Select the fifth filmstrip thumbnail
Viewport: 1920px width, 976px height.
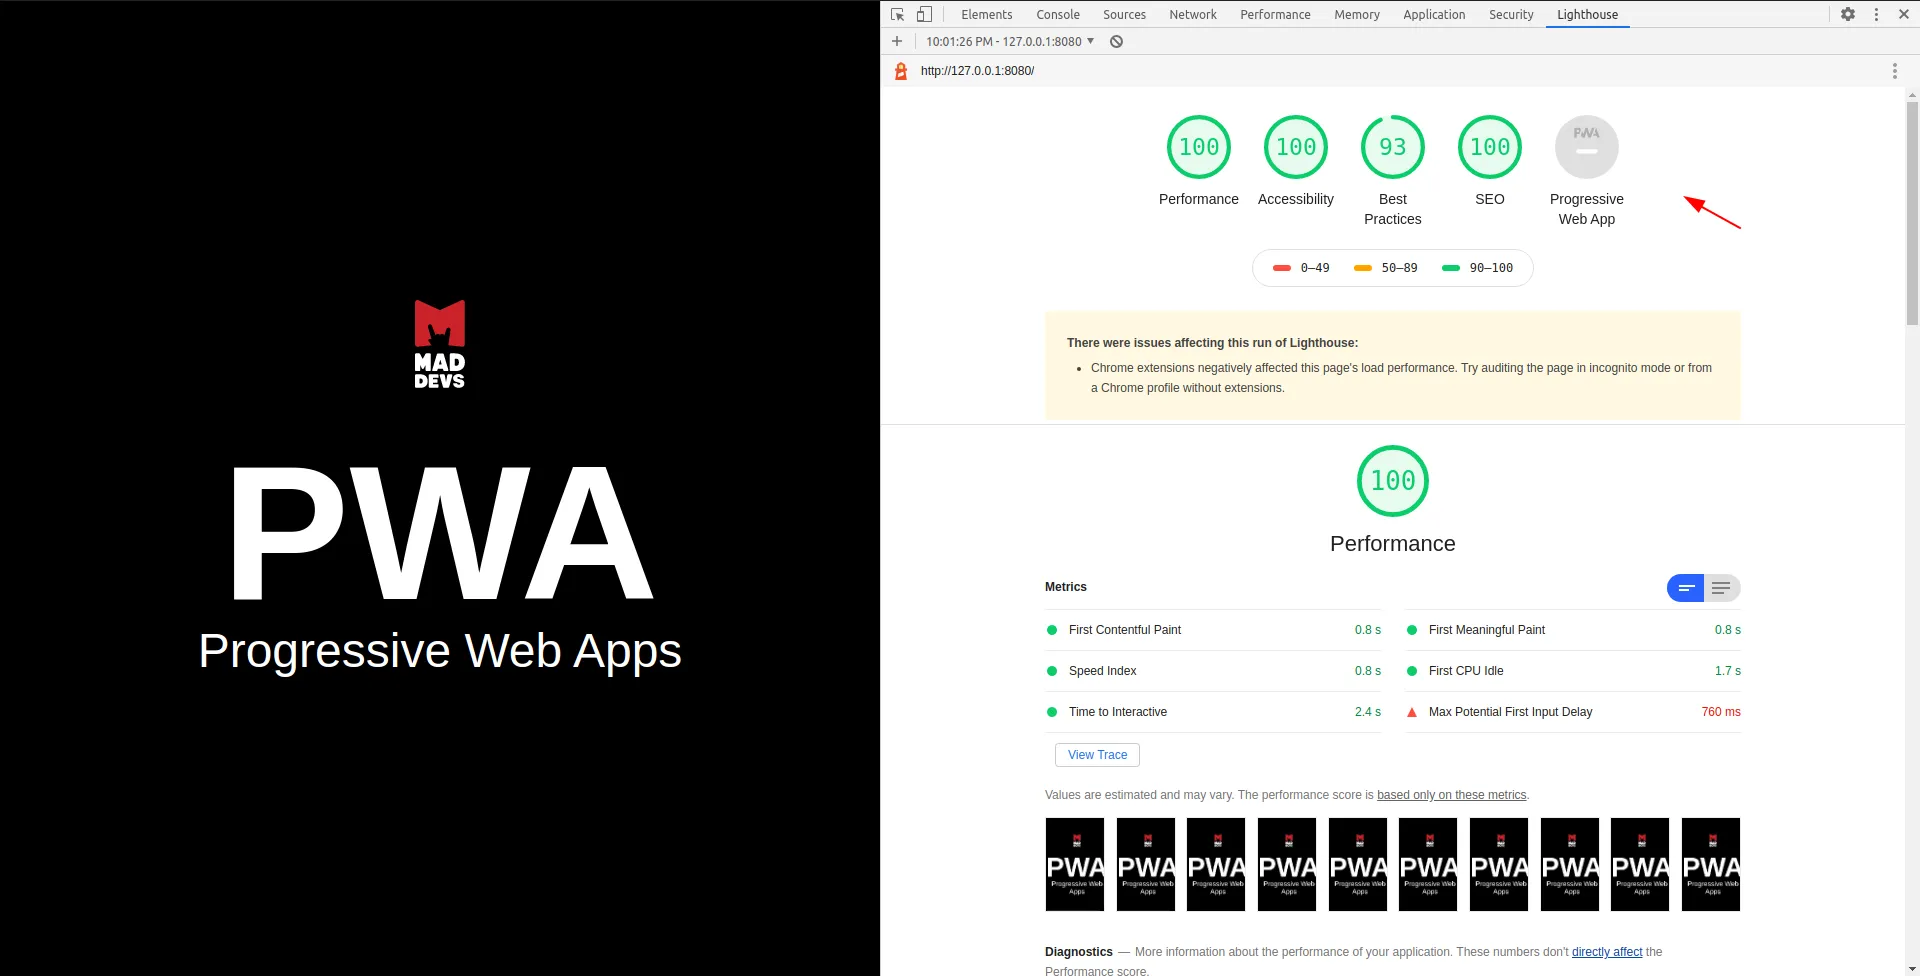point(1358,865)
